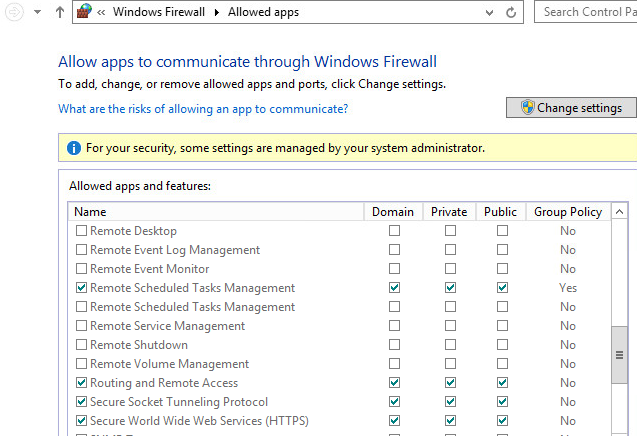Click the Private column header

pyautogui.click(x=449, y=212)
